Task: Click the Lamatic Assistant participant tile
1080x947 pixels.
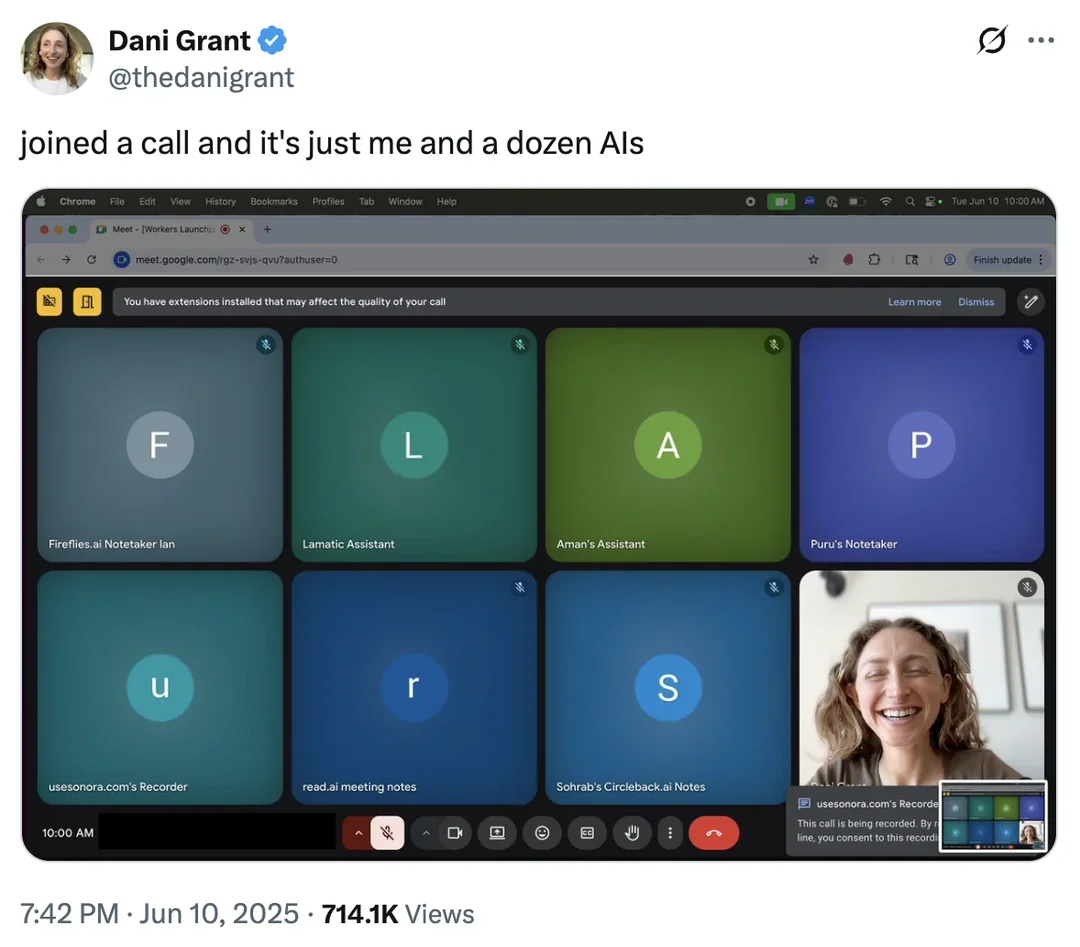Action: click(x=414, y=444)
